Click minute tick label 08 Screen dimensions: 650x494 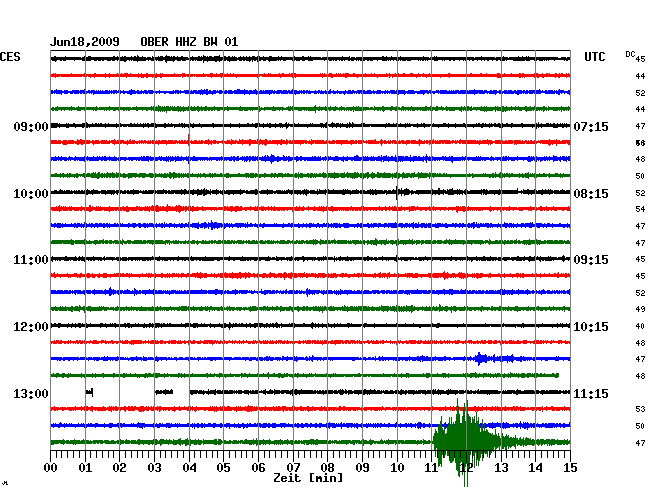point(327,467)
